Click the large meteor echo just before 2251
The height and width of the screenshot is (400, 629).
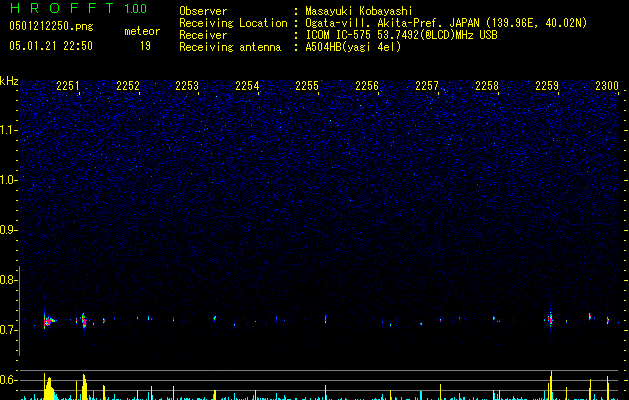tap(49, 321)
